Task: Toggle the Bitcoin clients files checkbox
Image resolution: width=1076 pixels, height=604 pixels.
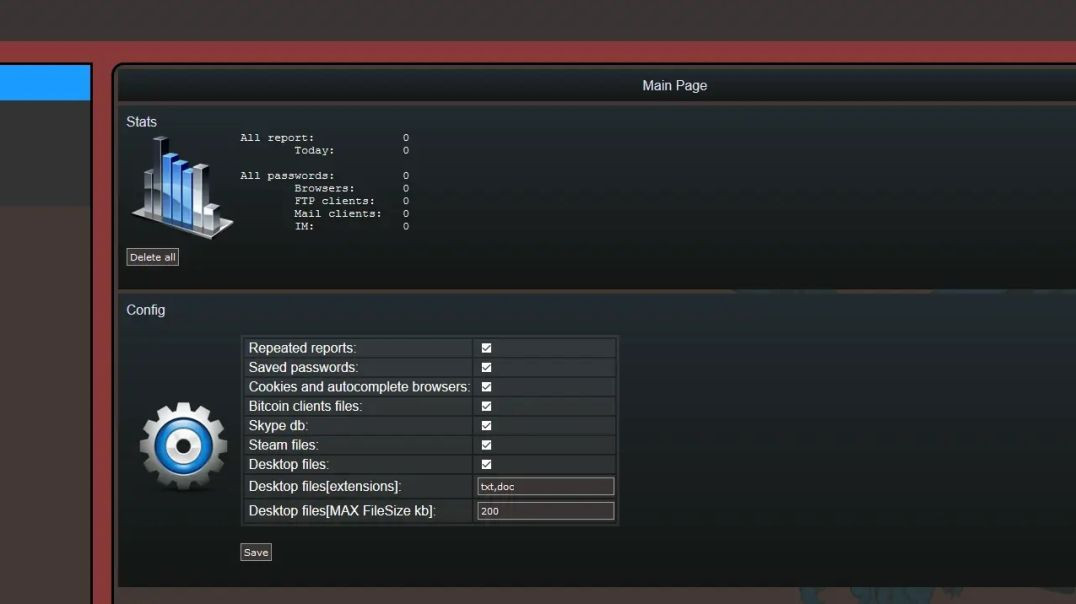Action: coord(486,406)
